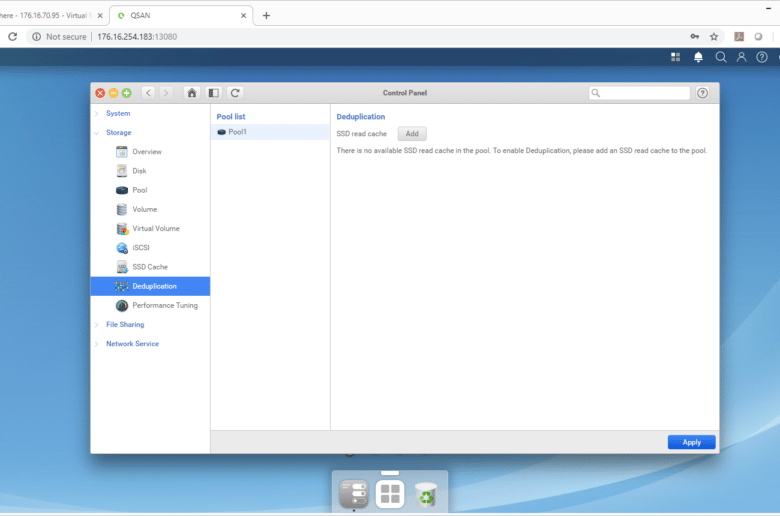
Task: Open the user account icon in the top bar
Action: 741,57
